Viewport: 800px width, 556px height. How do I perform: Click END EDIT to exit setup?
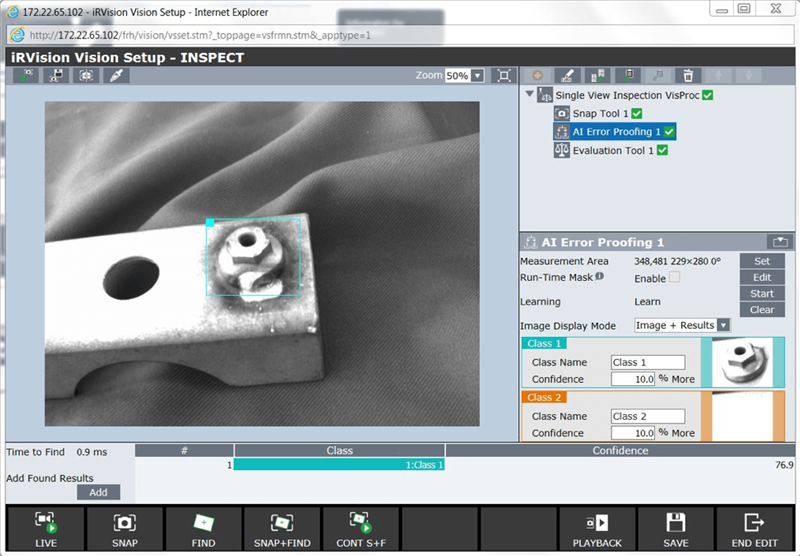point(755,530)
